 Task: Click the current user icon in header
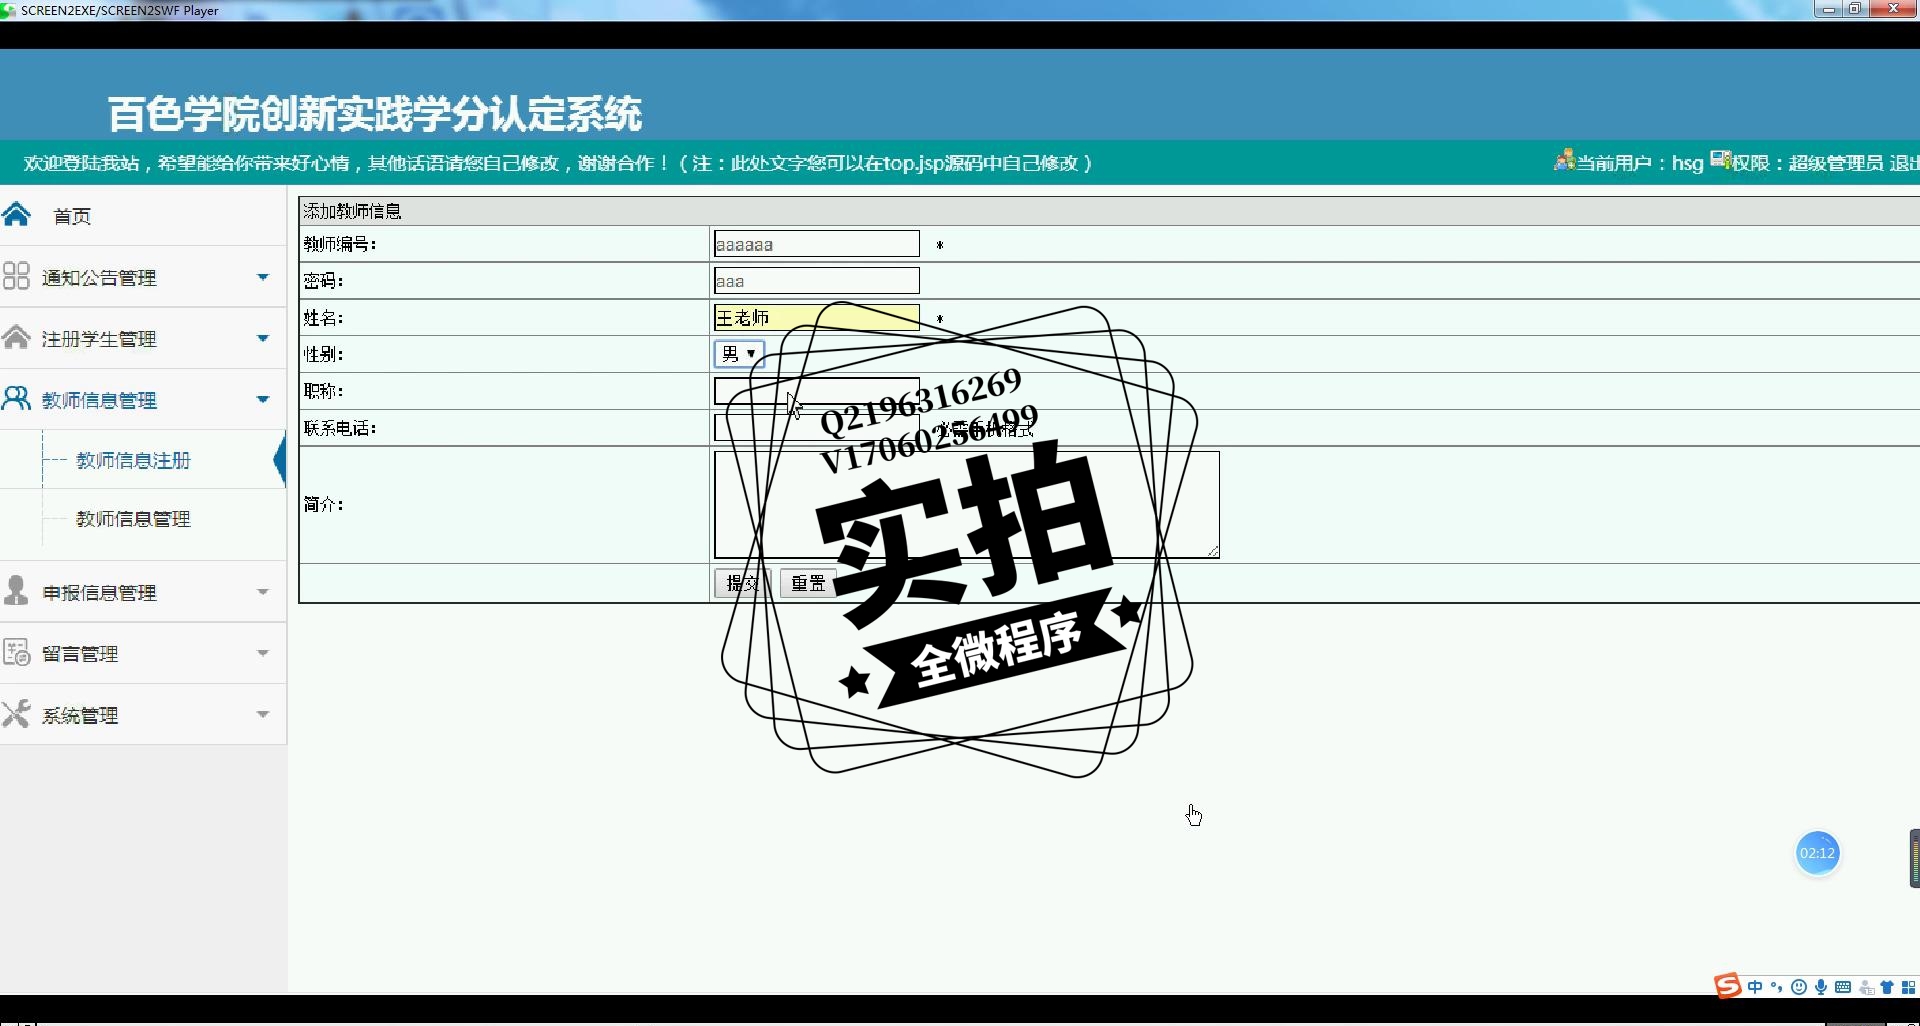tap(1564, 160)
